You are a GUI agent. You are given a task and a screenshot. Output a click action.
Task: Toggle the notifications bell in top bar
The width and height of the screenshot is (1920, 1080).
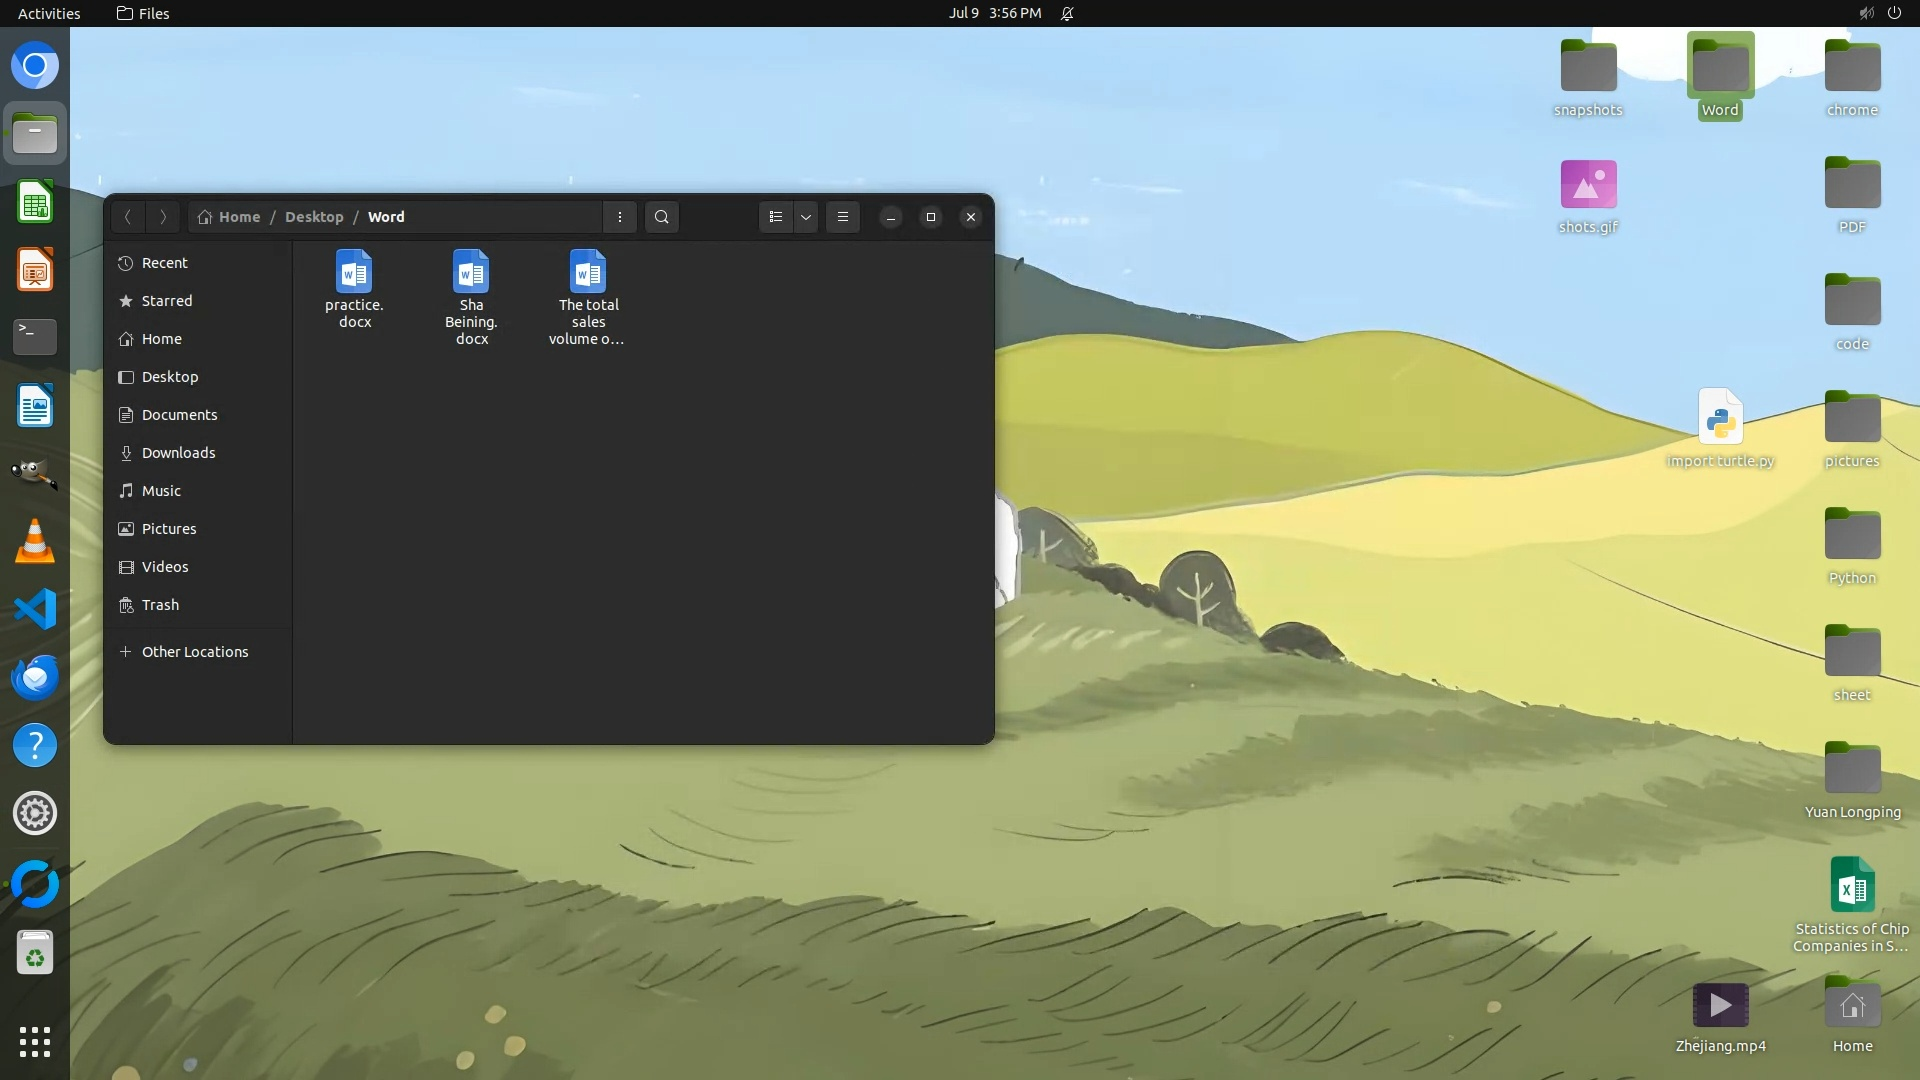(1067, 13)
